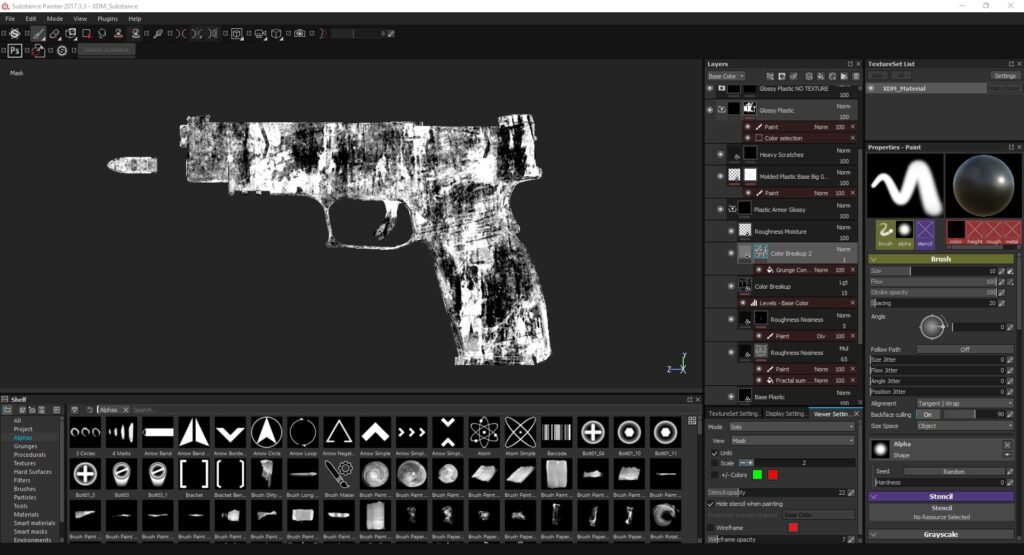Open the Mode menu

pos(55,19)
